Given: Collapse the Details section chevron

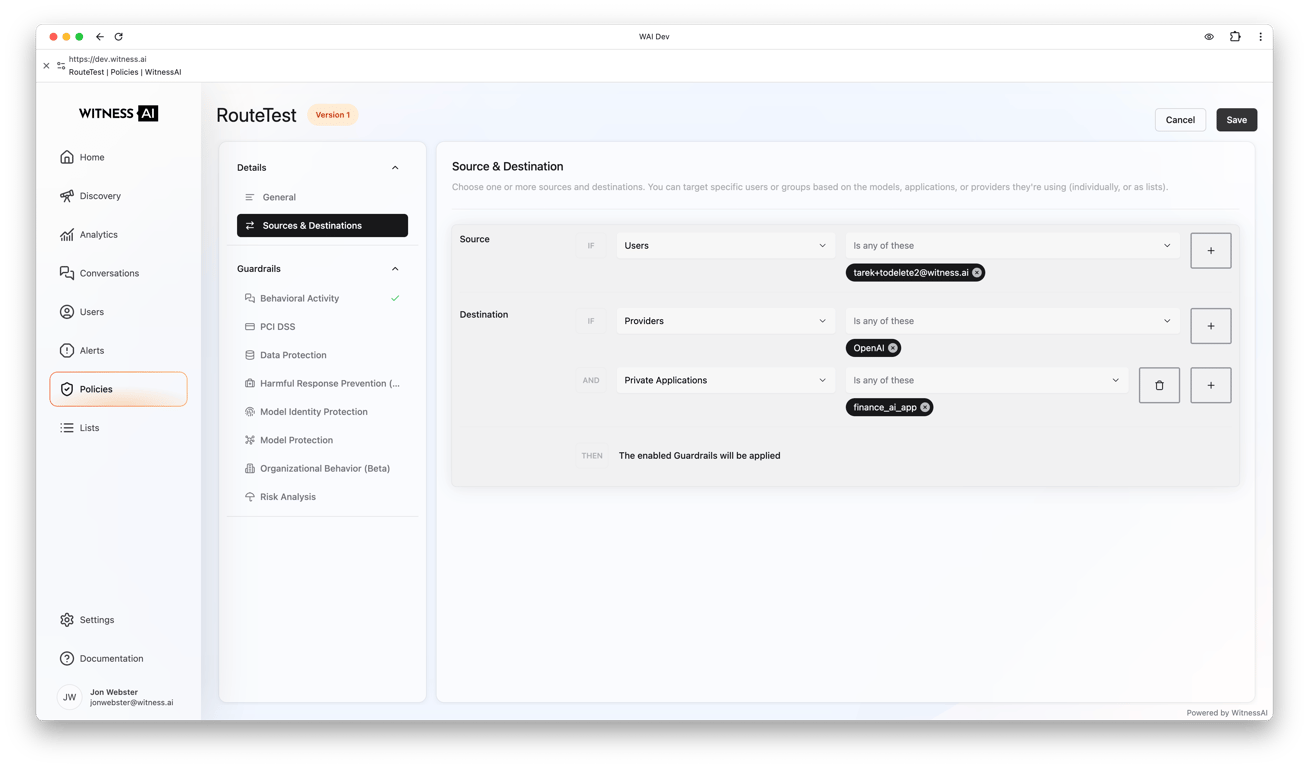Looking at the screenshot, I should 395,168.
